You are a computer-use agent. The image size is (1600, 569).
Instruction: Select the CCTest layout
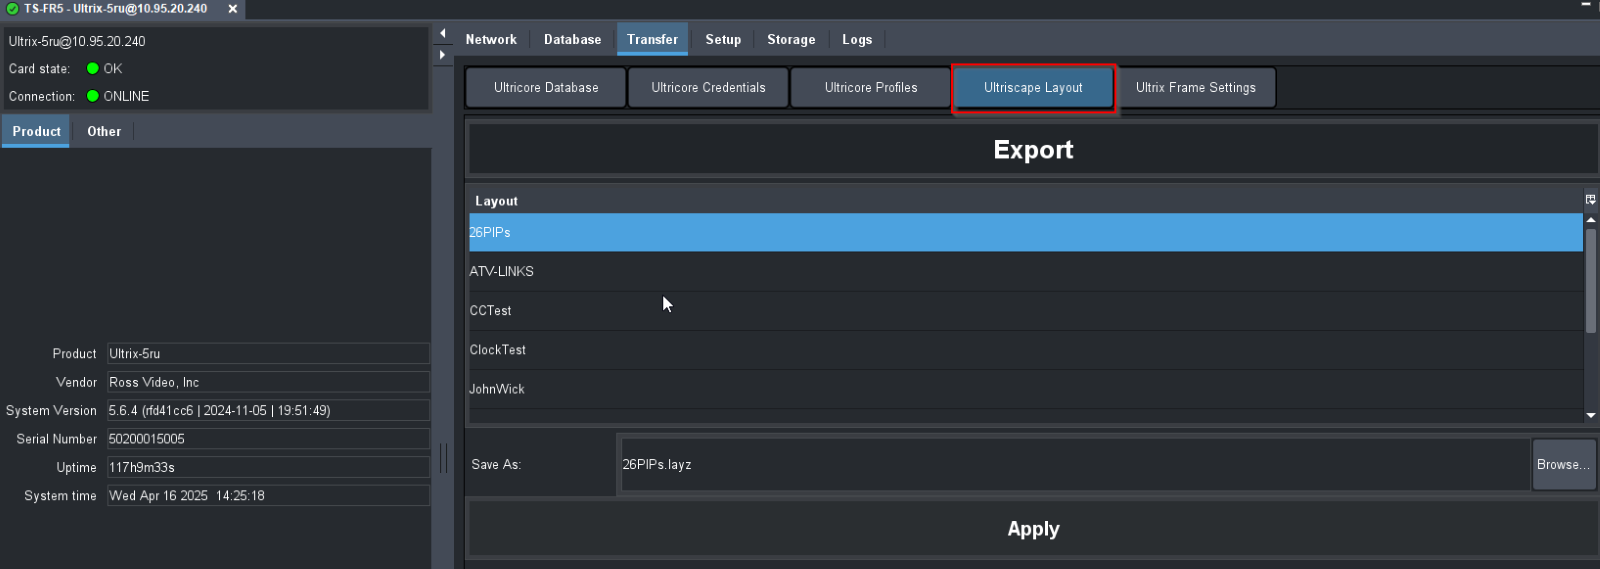(1026, 310)
